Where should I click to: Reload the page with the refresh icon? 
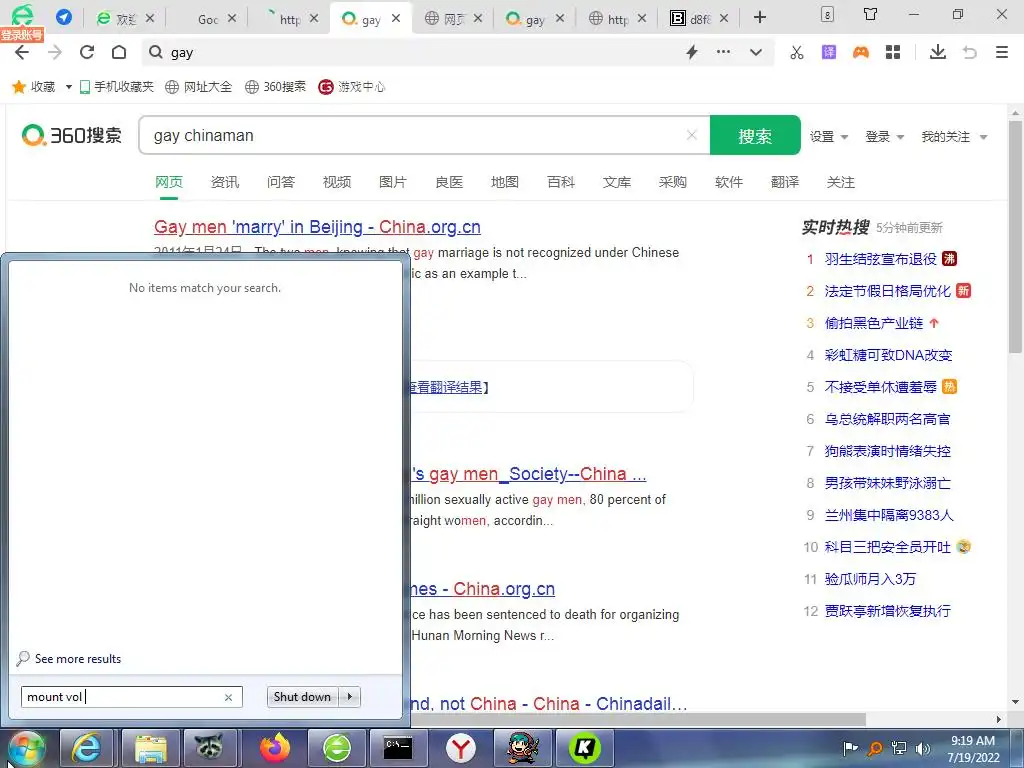click(87, 52)
